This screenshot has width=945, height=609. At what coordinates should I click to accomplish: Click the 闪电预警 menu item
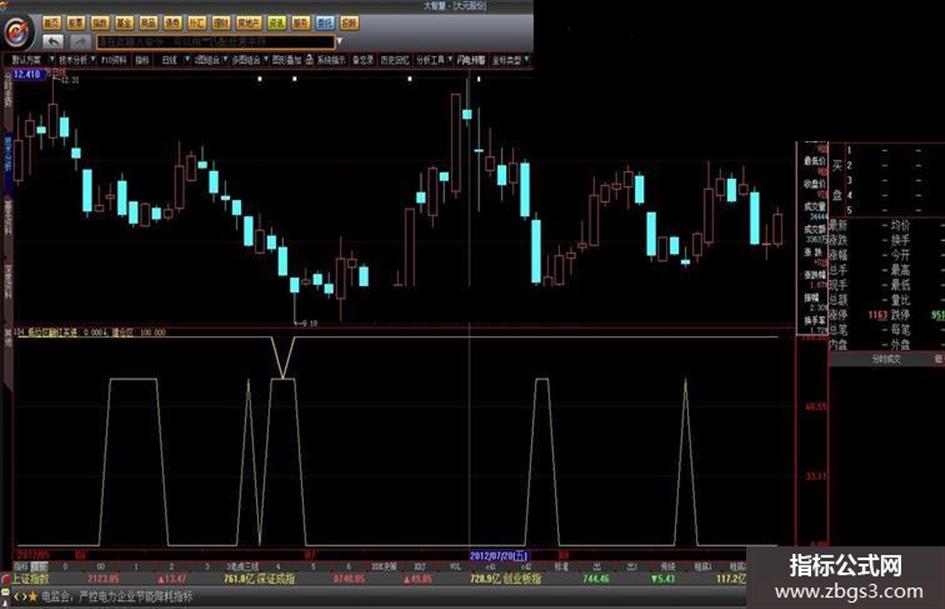coord(471,60)
